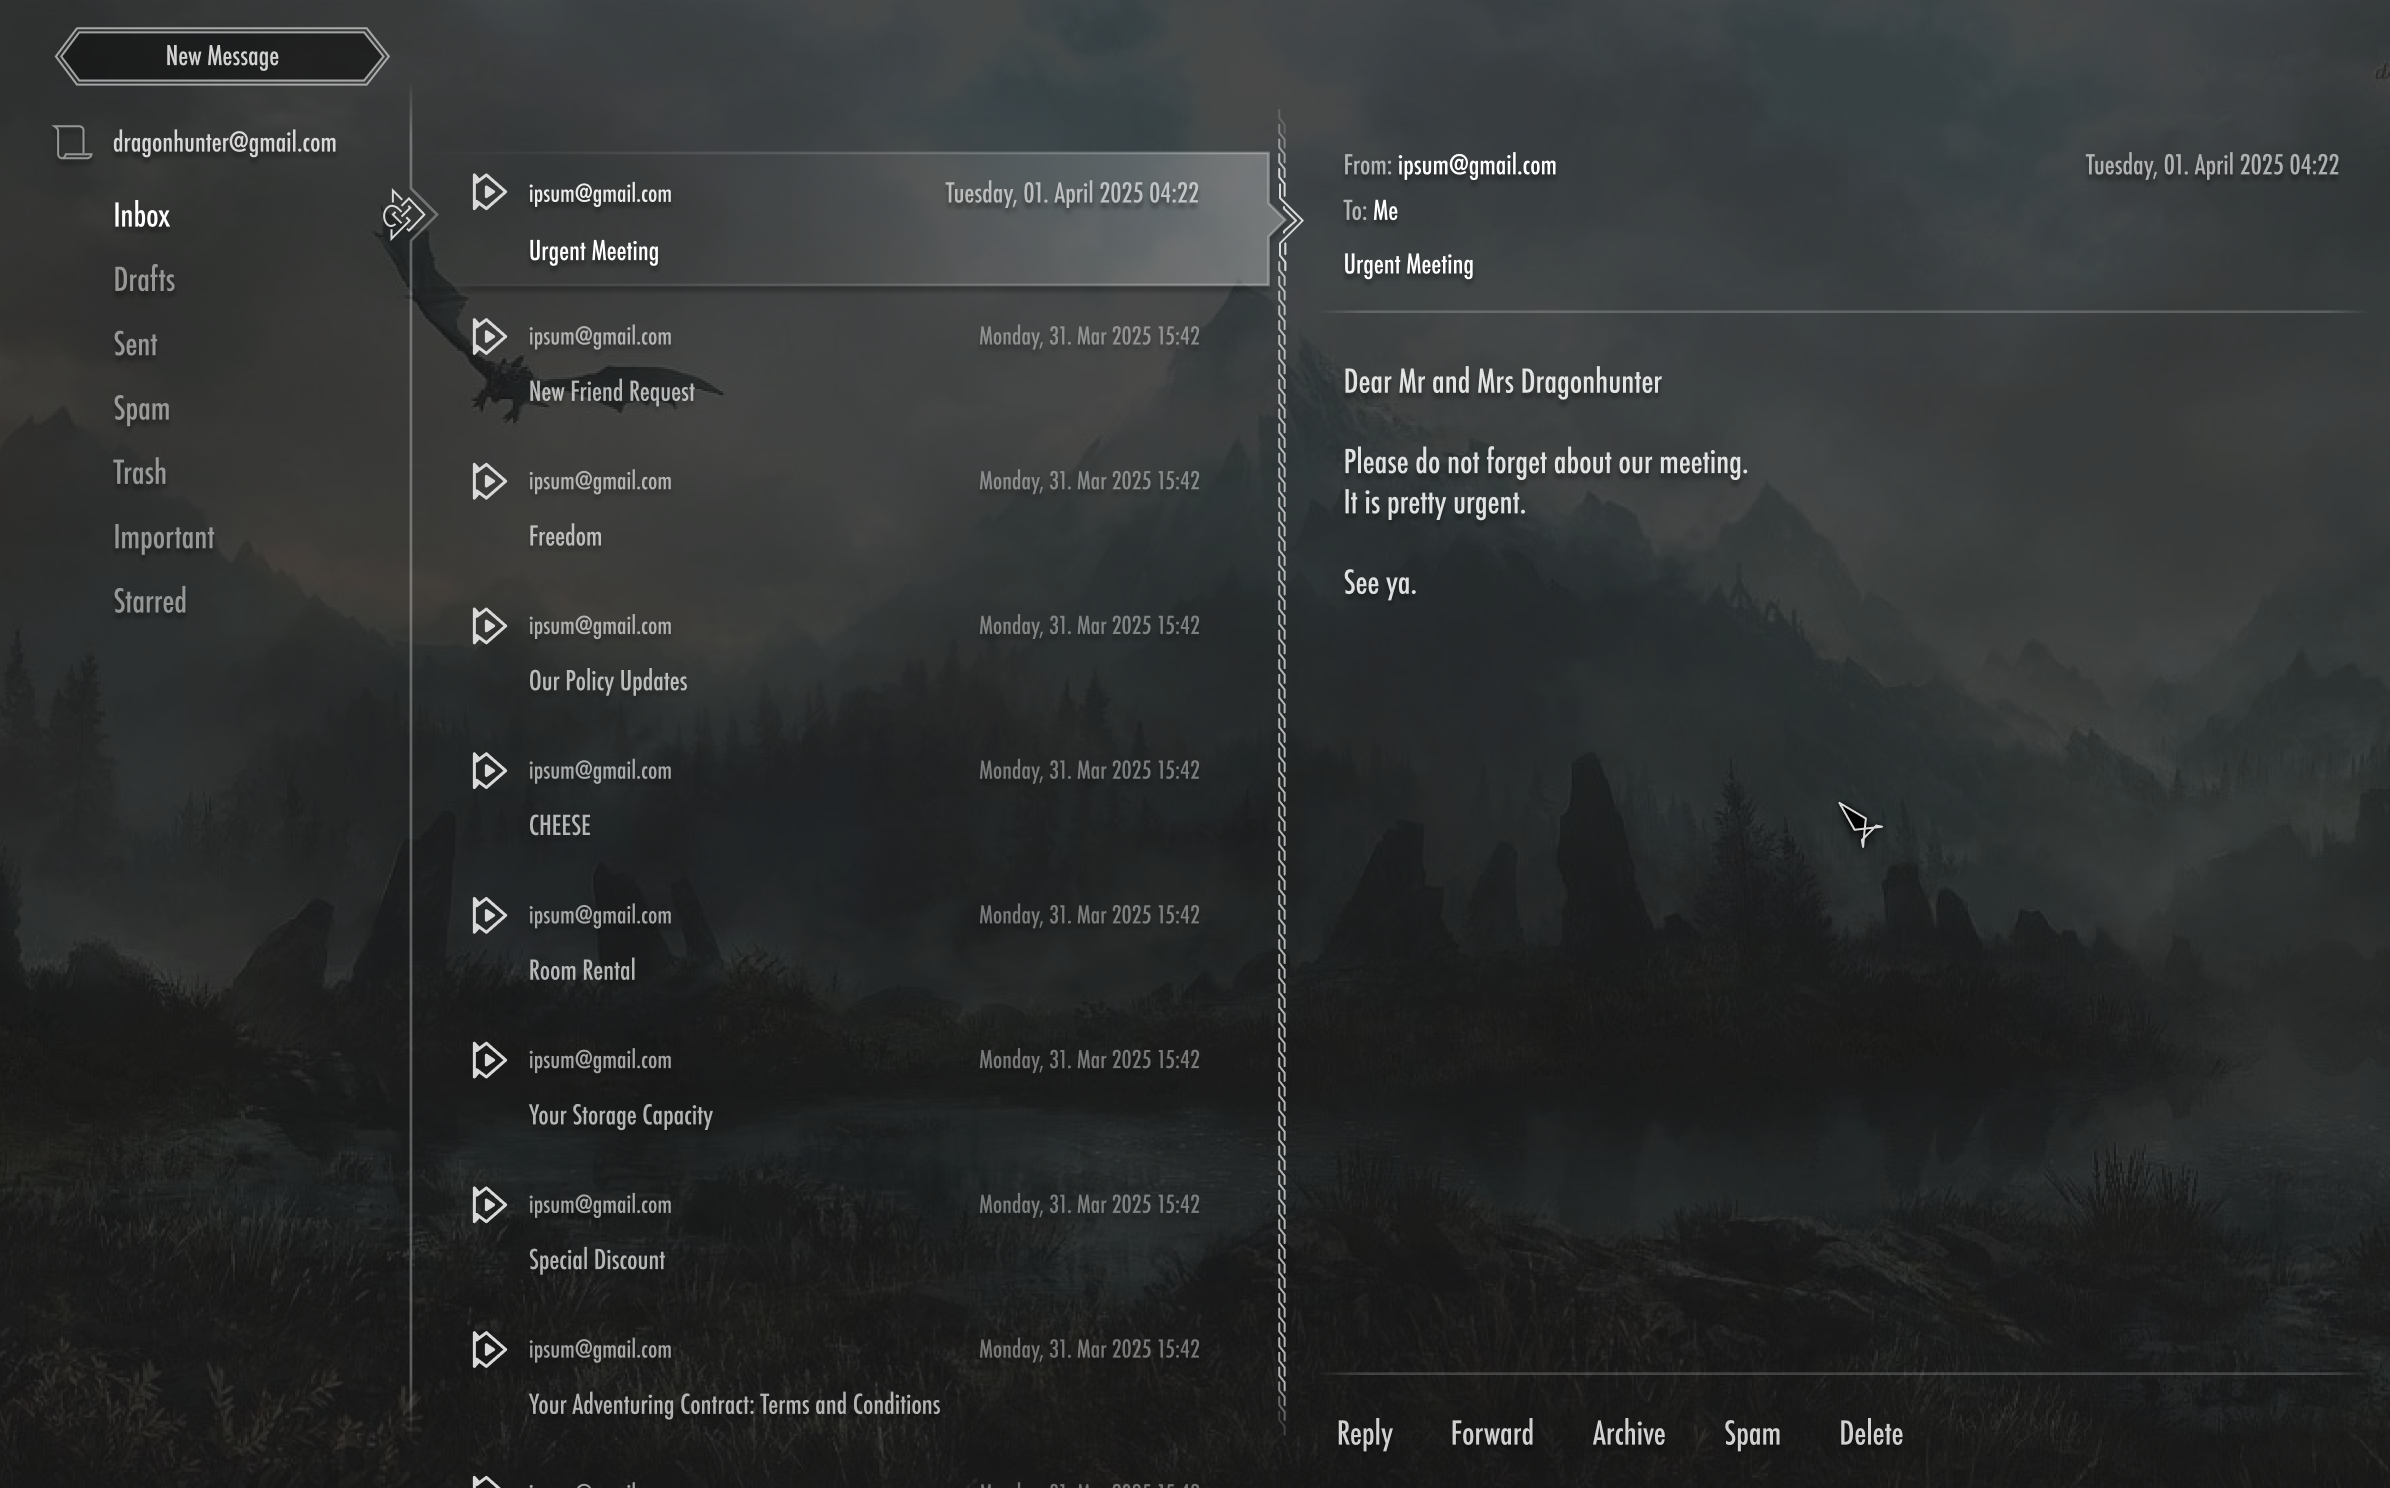Click the icon on Adventuring Contract email row

(x=488, y=1349)
